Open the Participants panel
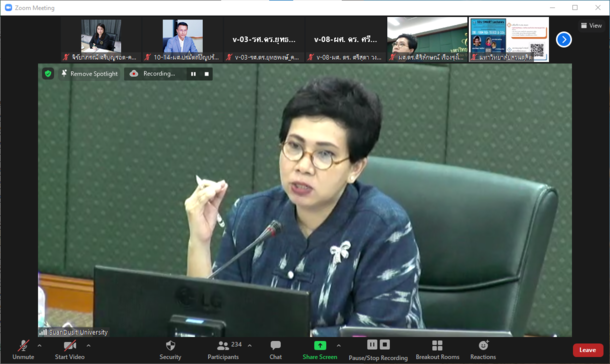Image resolution: width=610 pixels, height=364 pixels. pyautogui.click(x=223, y=349)
